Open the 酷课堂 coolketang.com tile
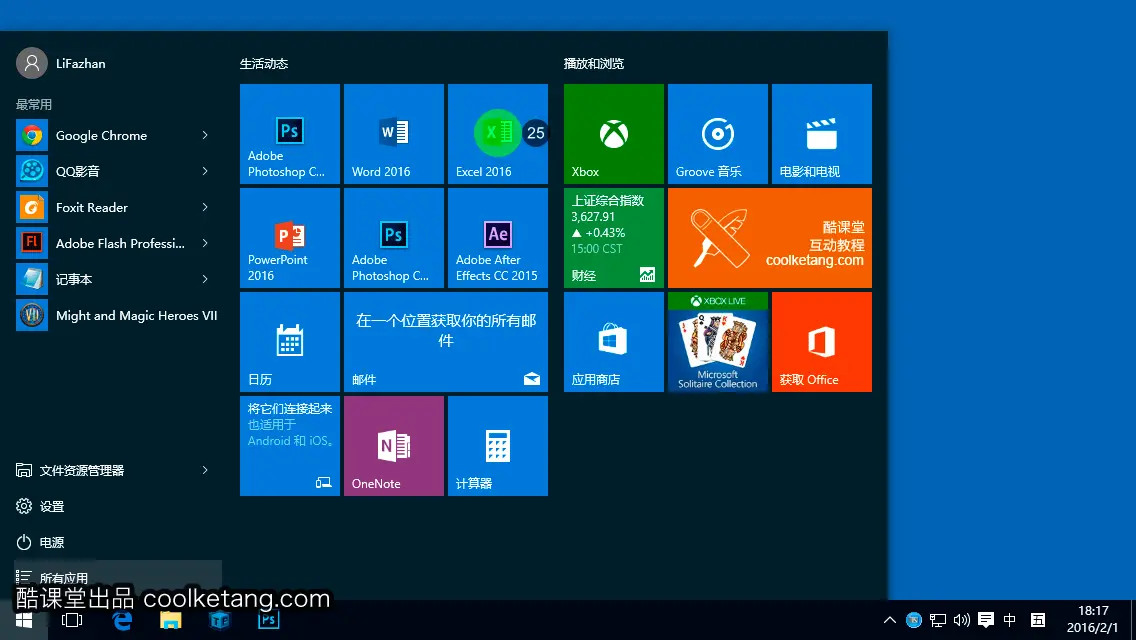 click(x=769, y=238)
